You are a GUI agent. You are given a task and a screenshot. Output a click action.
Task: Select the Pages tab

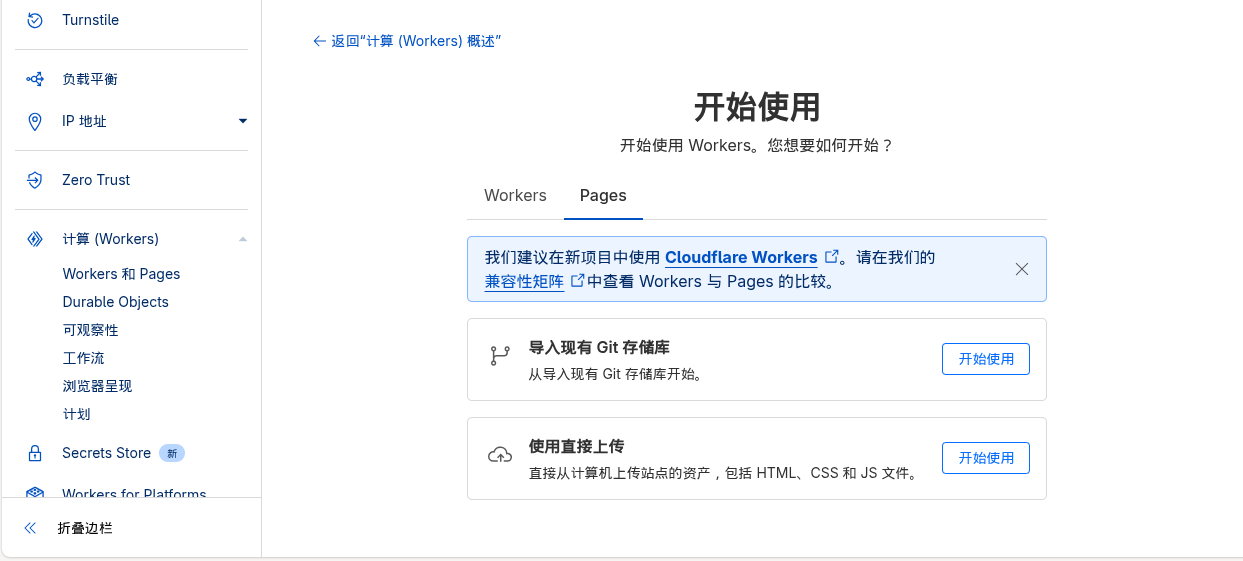click(x=603, y=195)
